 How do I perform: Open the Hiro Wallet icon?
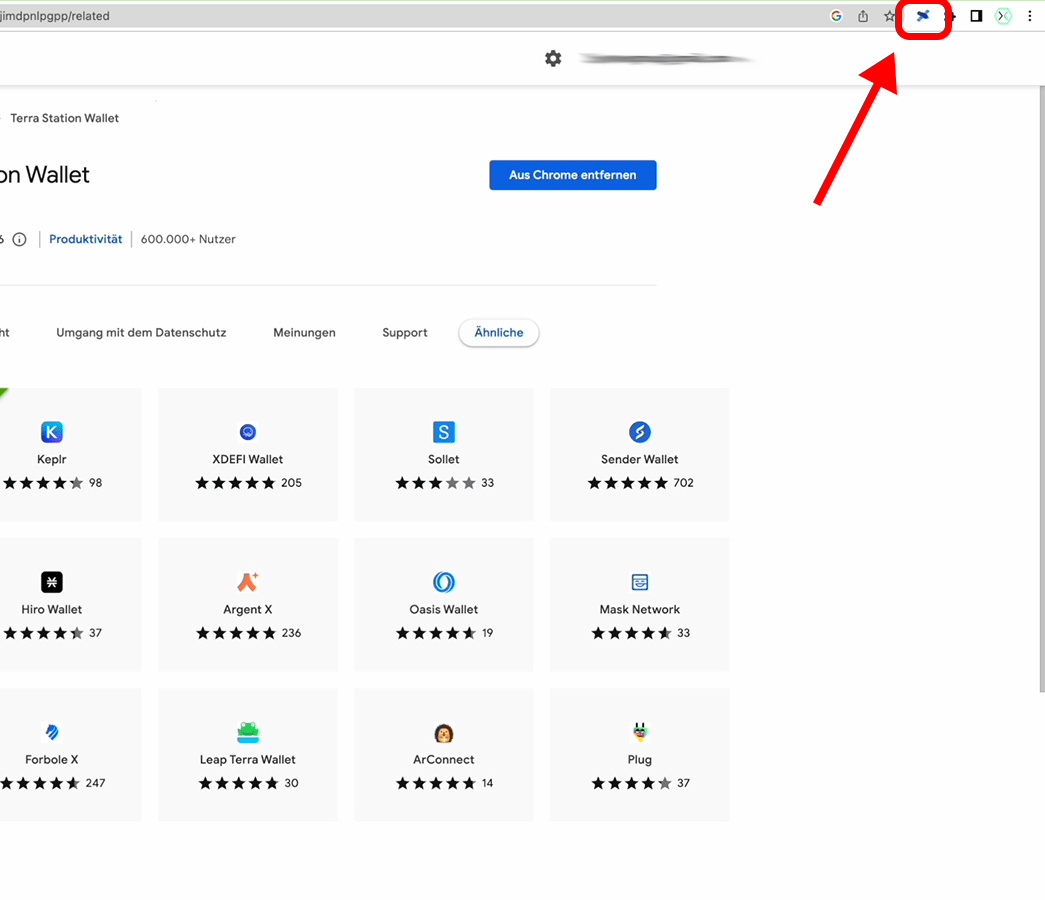[x=52, y=582]
